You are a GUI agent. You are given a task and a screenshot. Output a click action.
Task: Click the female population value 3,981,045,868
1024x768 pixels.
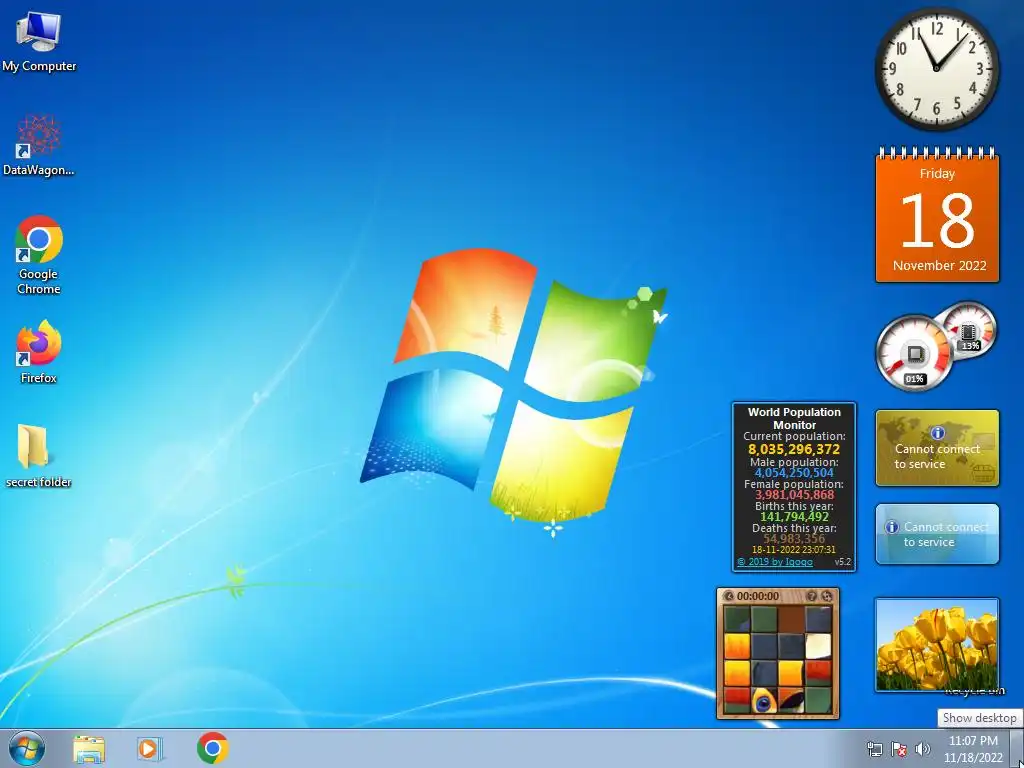tap(794, 495)
